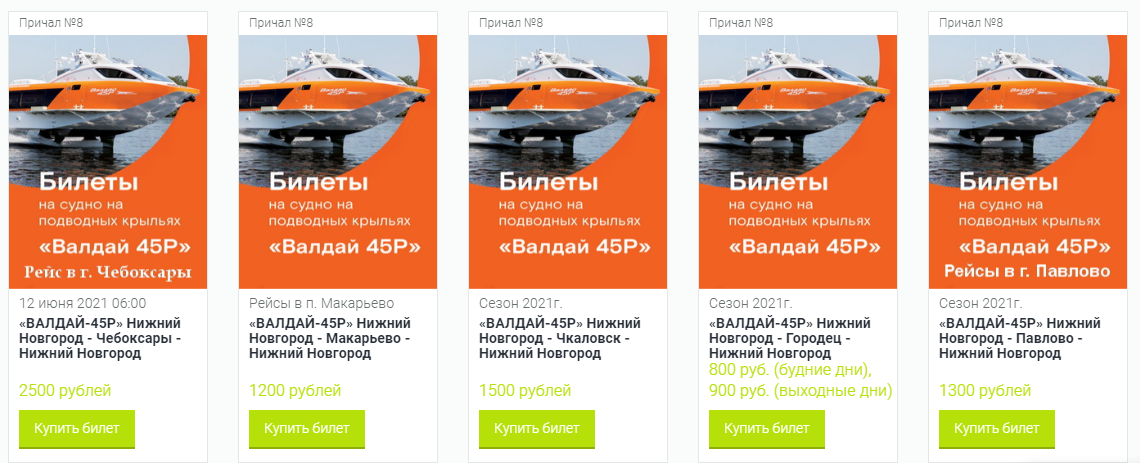The height and width of the screenshot is (463, 1140).
Task: Click the 12 июня 2021 06:00 date
Action: pos(82,303)
